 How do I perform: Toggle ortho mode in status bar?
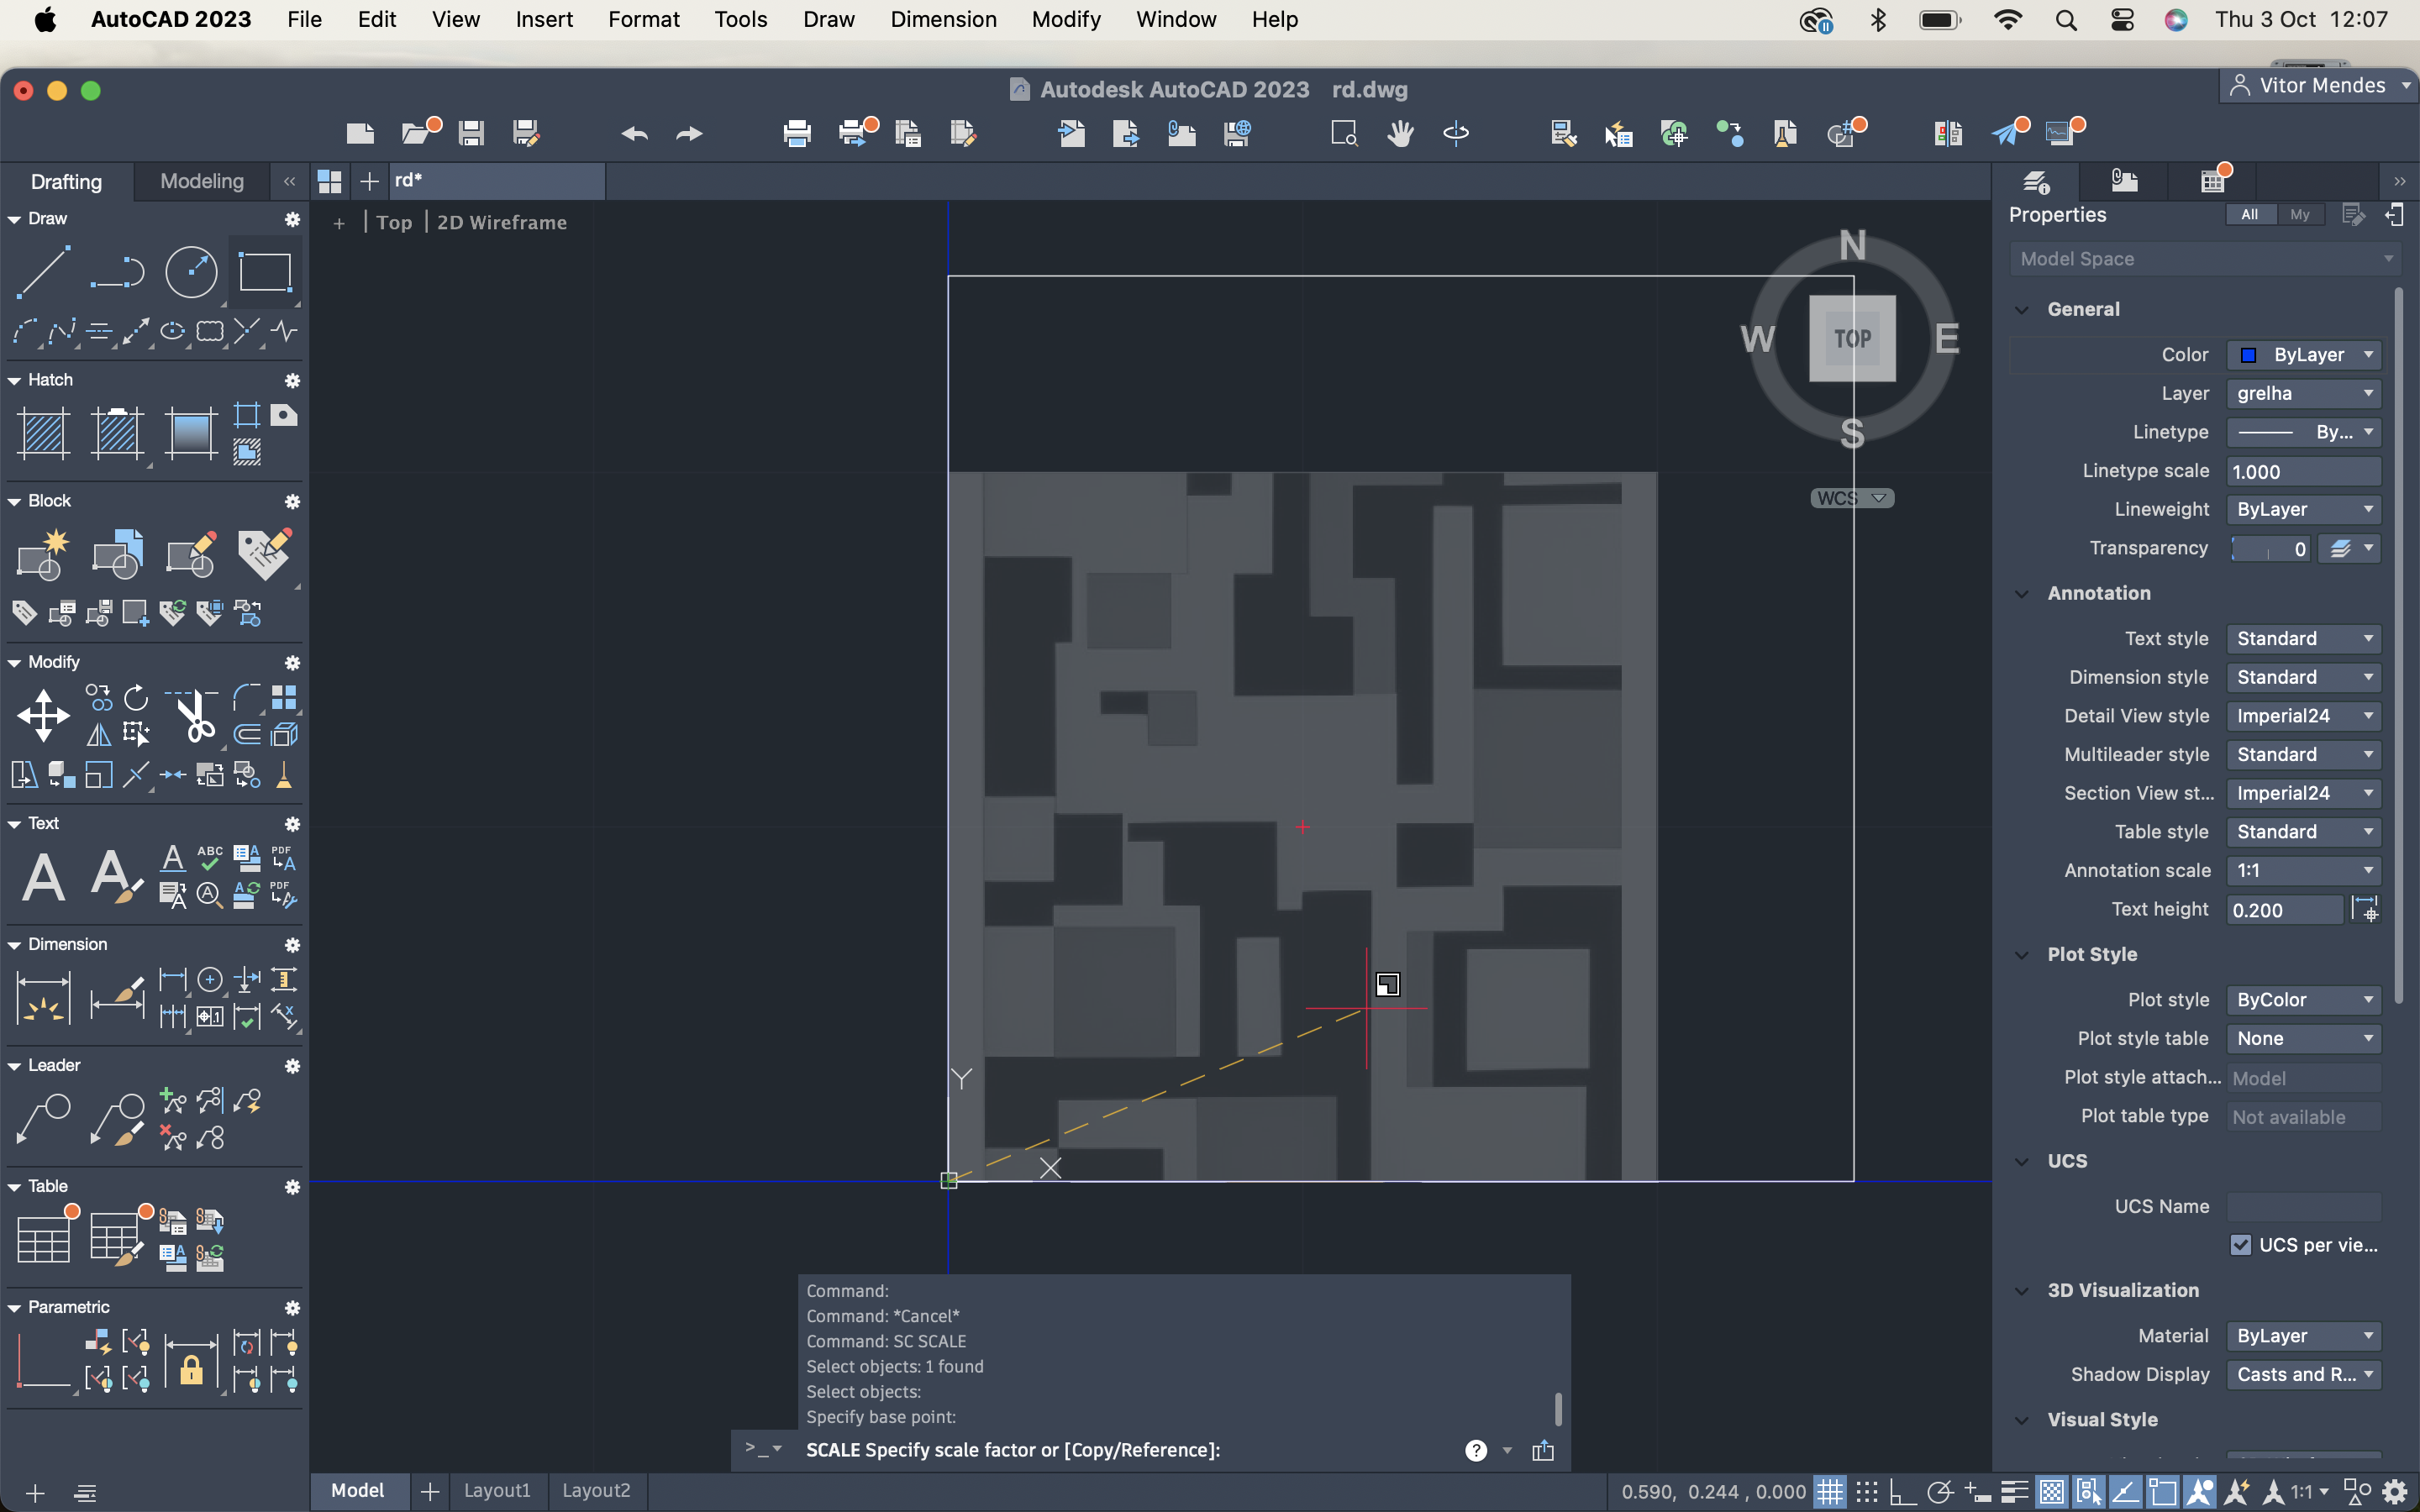pyautogui.click(x=1902, y=1492)
